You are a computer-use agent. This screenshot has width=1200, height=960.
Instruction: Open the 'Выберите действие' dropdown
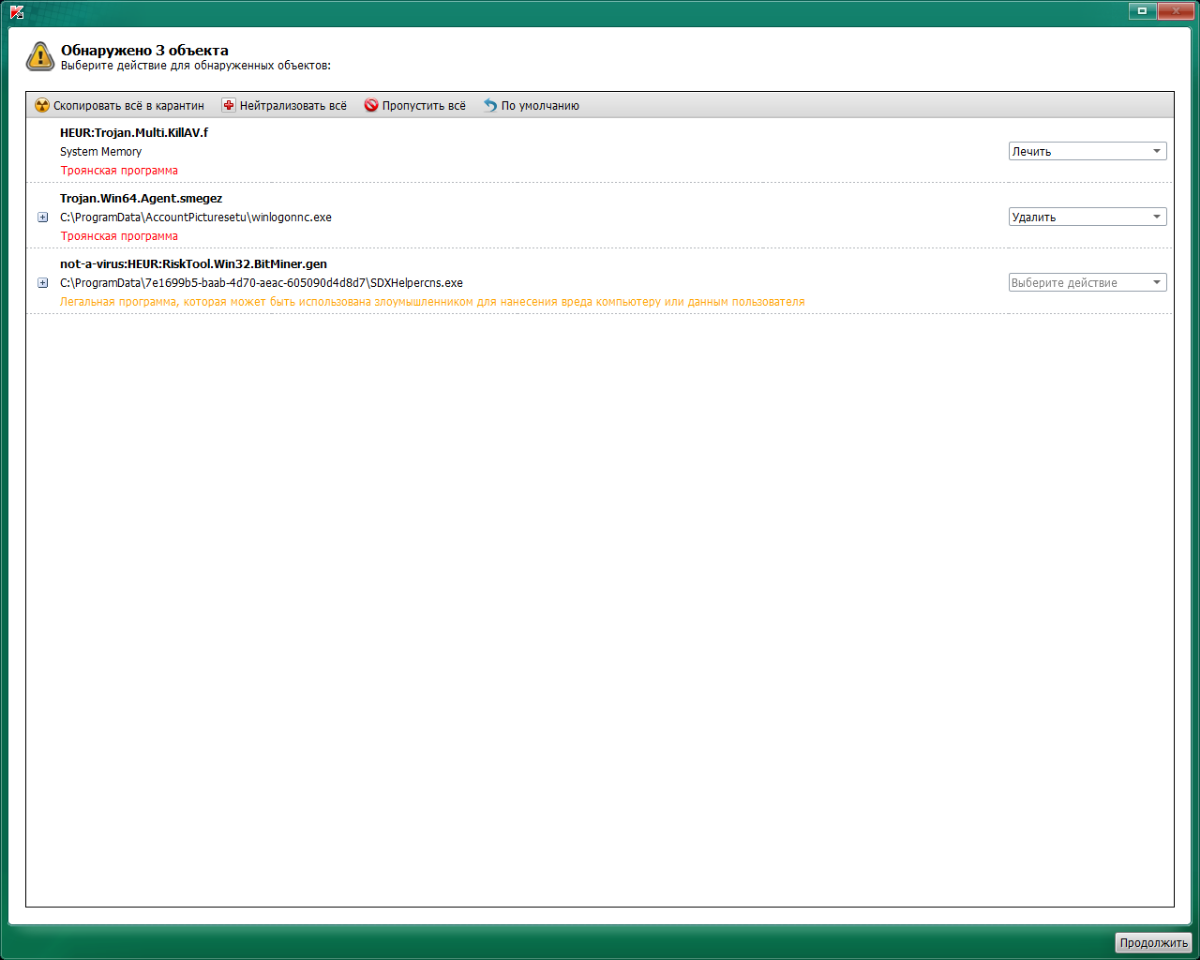click(1087, 282)
